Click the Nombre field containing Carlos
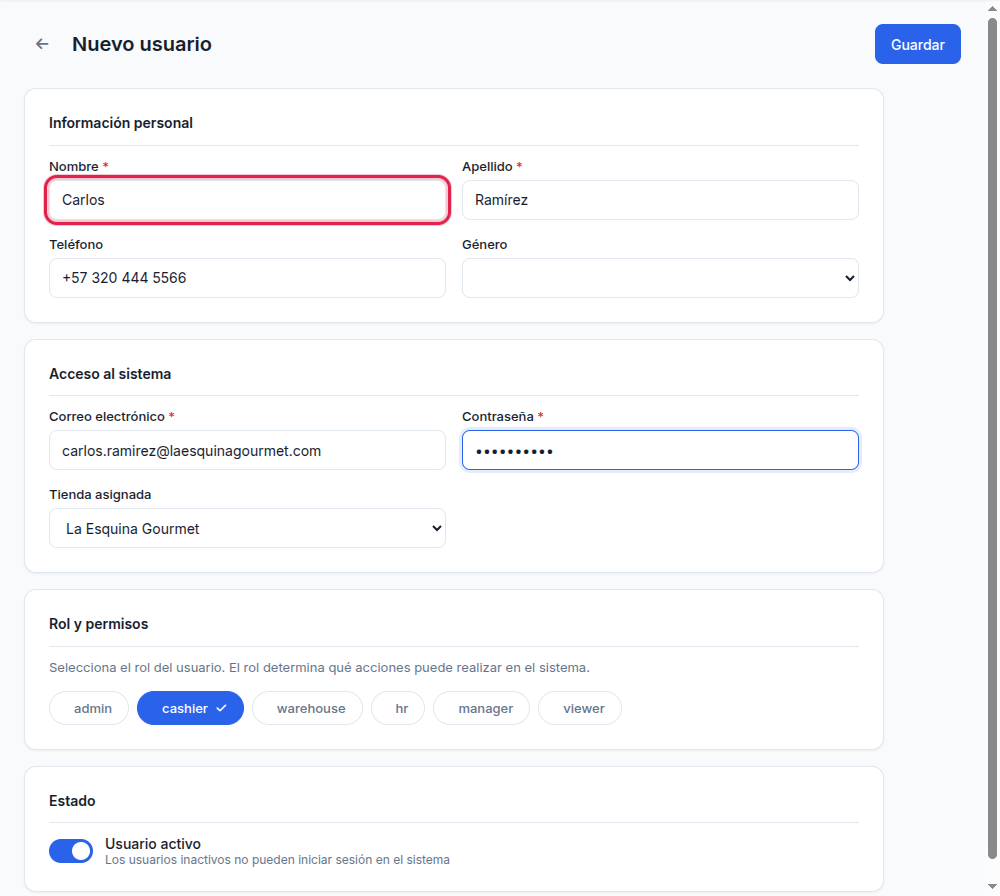Image resolution: width=1000 pixels, height=896 pixels. 247,200
